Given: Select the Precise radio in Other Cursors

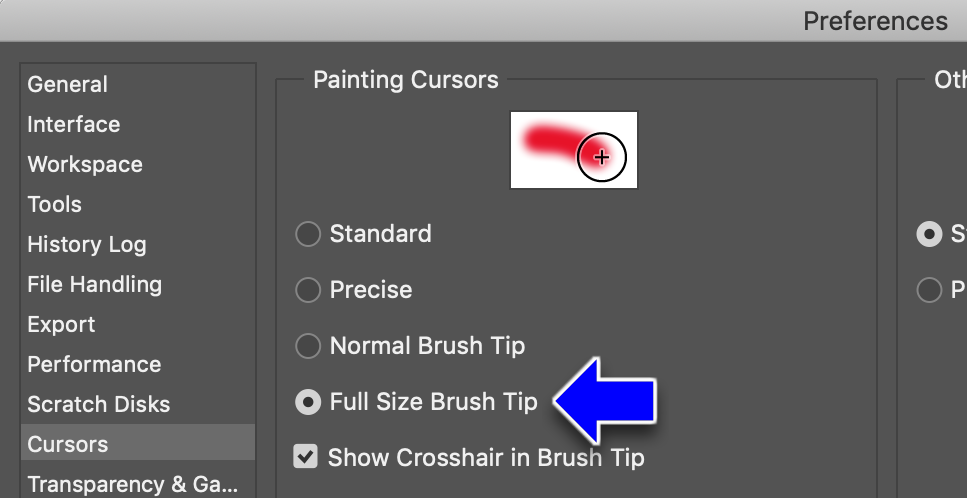Looking at the screenshot, I should tap(929, 290).
